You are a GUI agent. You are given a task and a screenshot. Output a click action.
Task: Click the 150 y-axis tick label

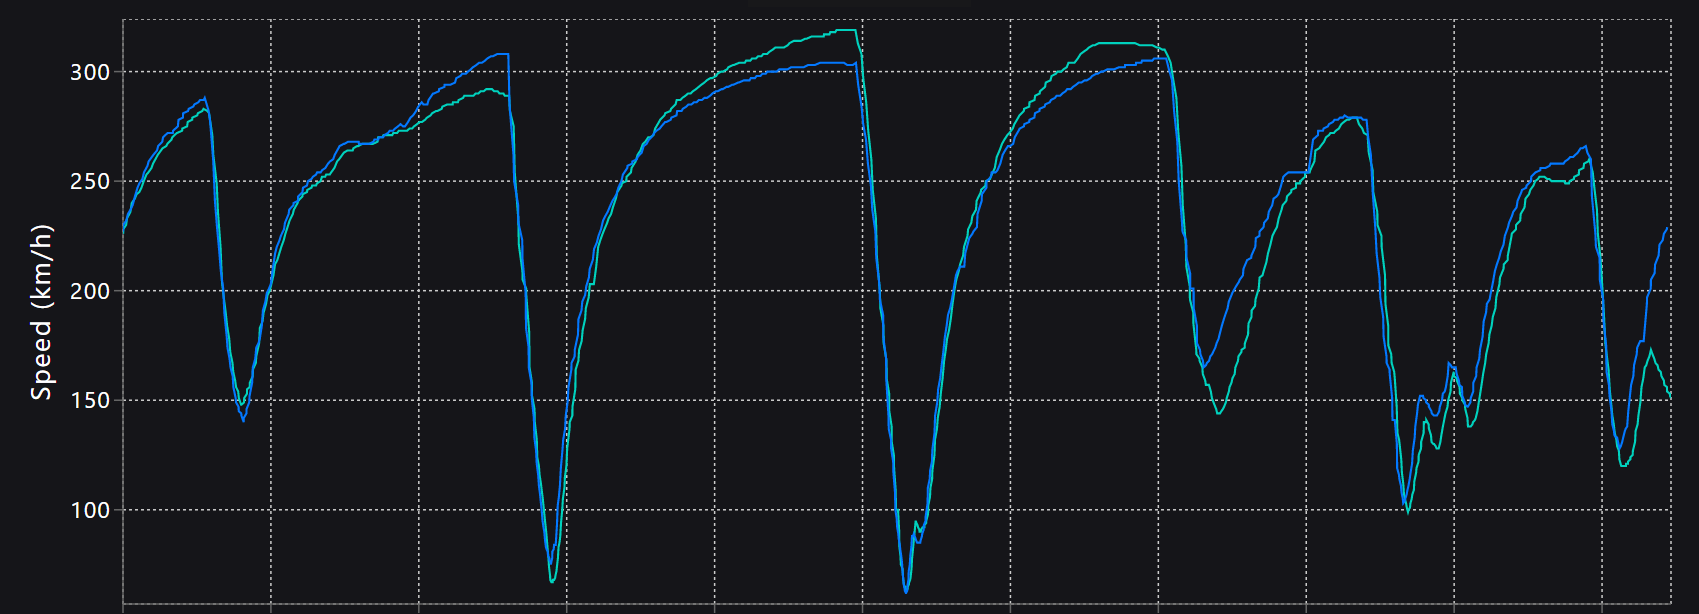[x=89, y=400]
